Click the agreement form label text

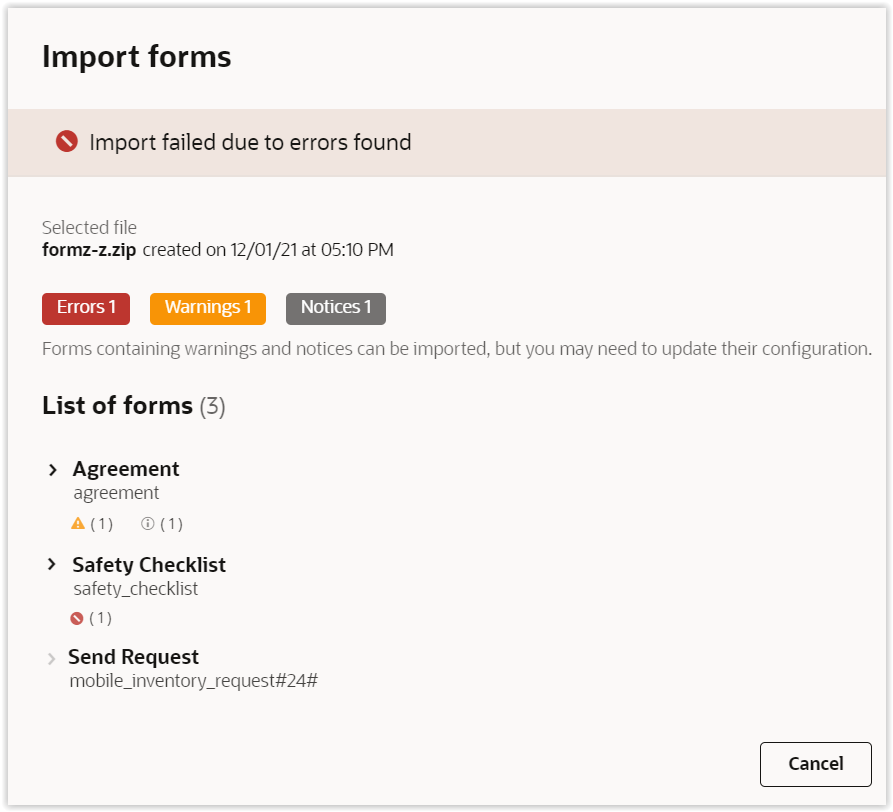[116, 493]
